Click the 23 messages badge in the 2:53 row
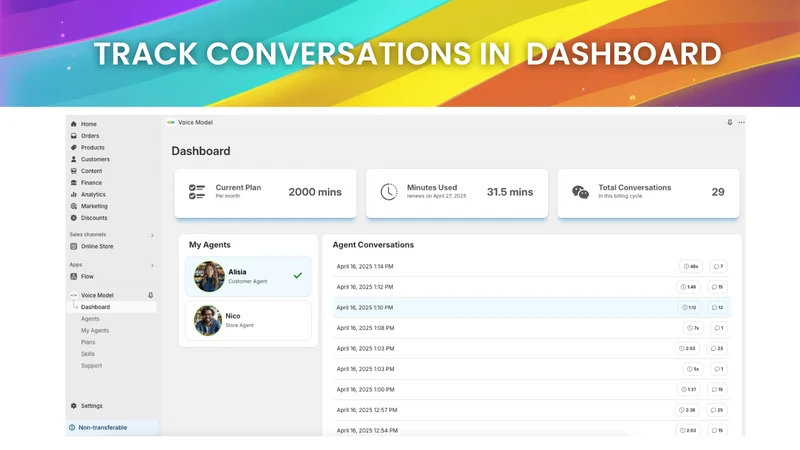800x450 pixels. tap(717, 348)
